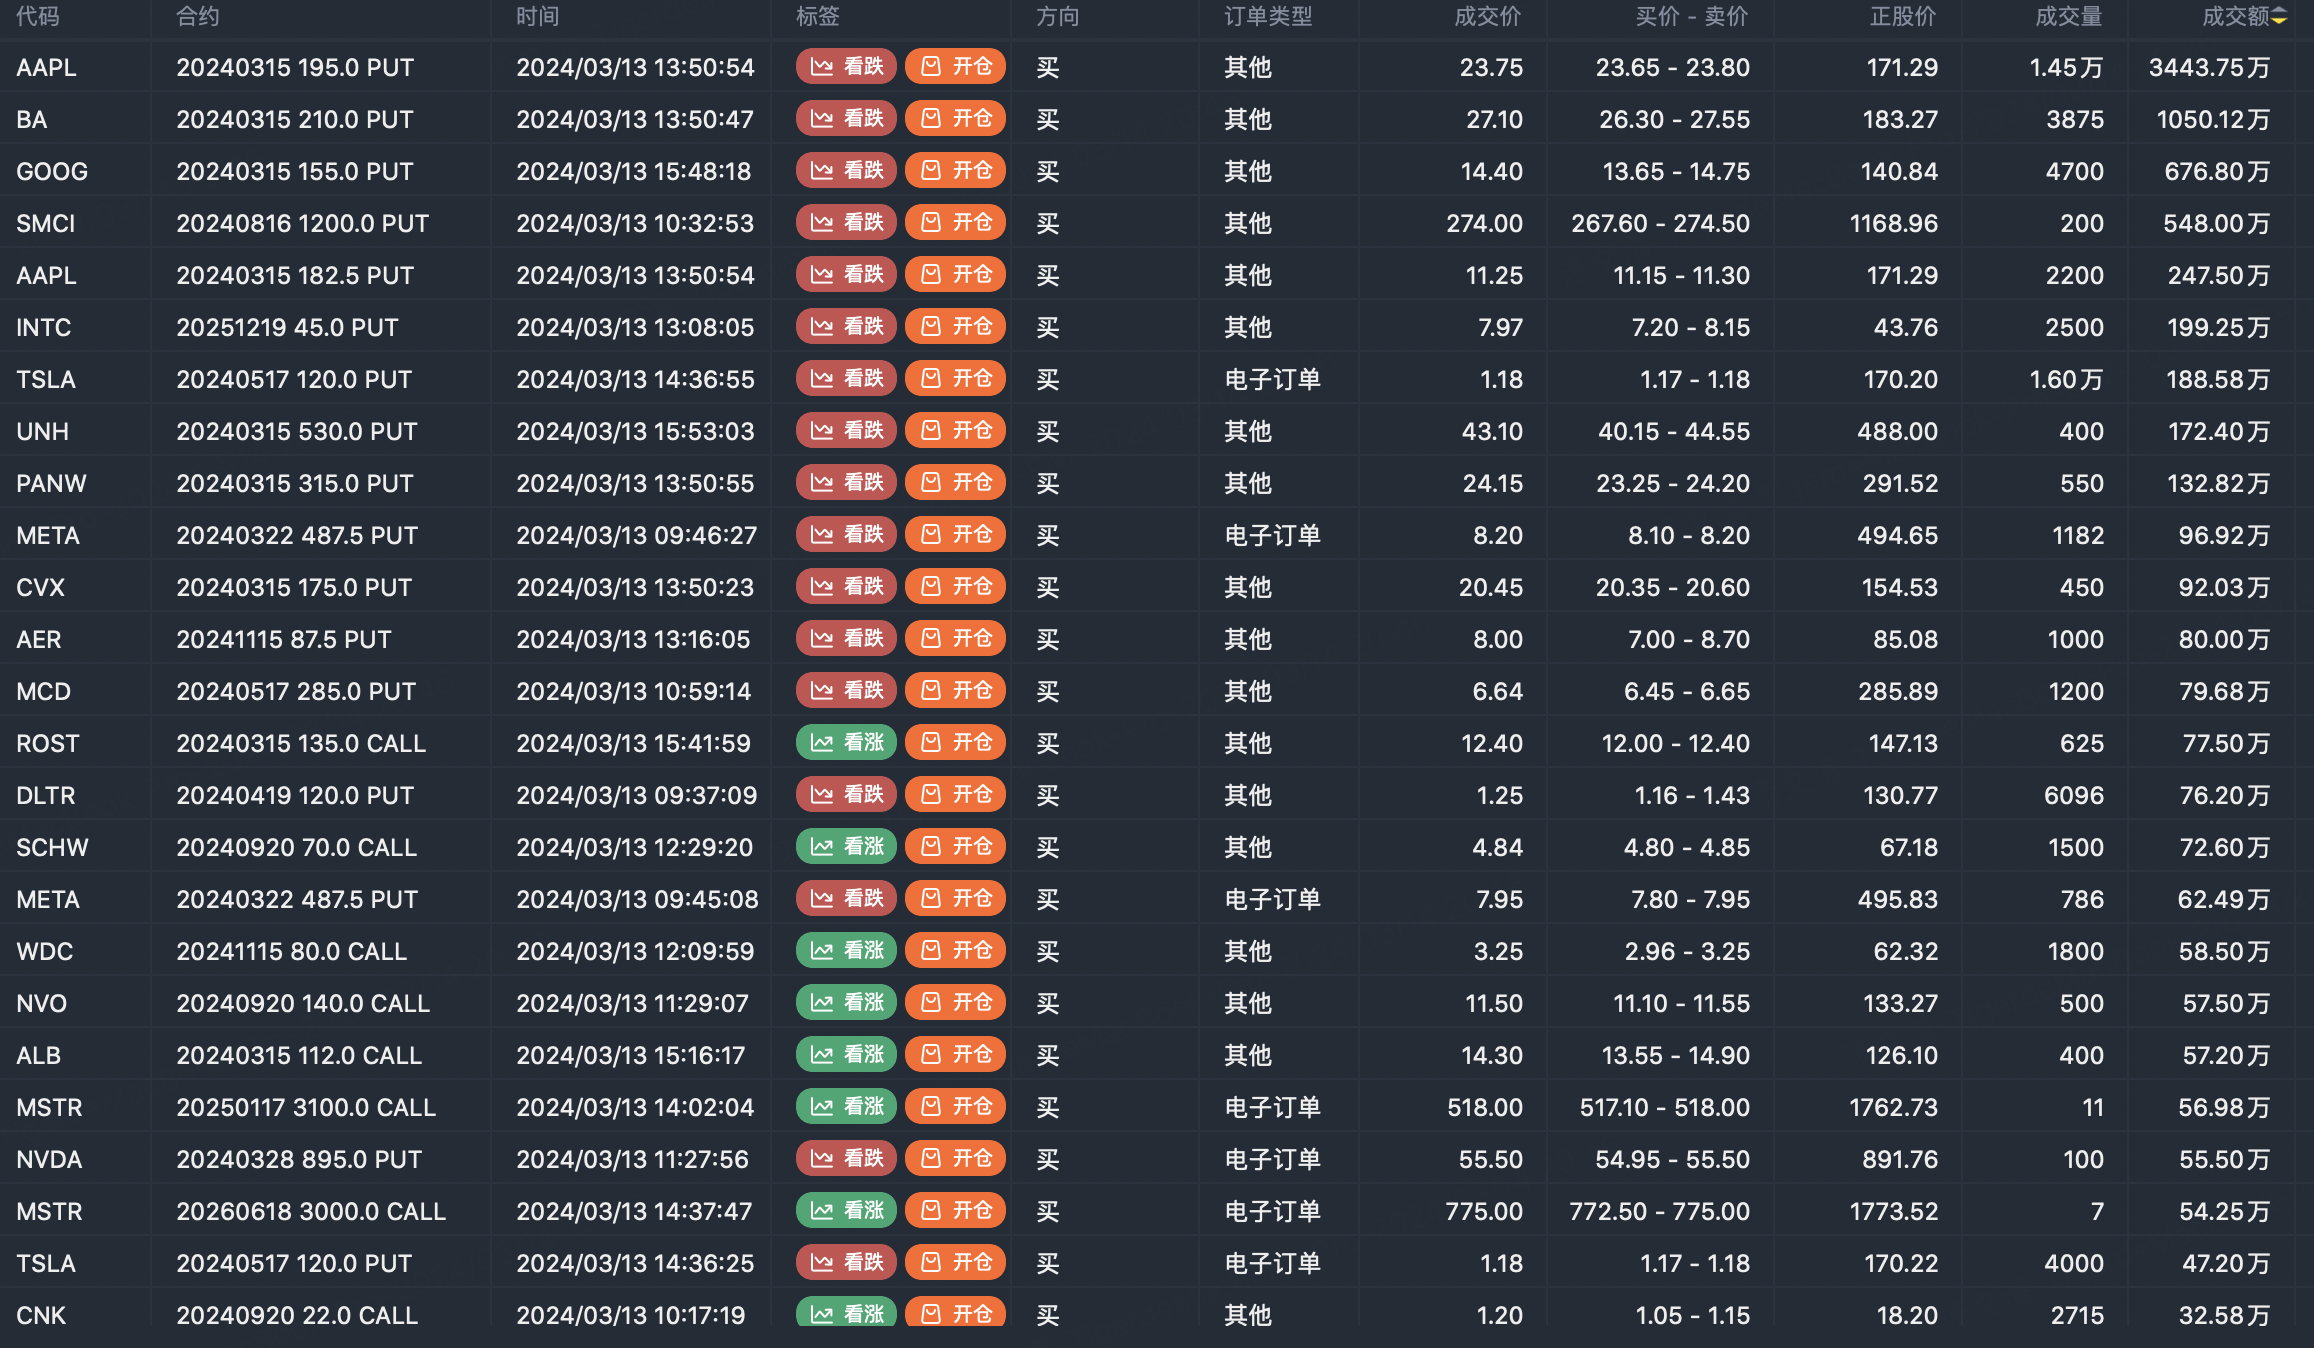2314x1348 pixels.
Task: Sort the table by 成交量 column header
Action: tap(2068, 16)
